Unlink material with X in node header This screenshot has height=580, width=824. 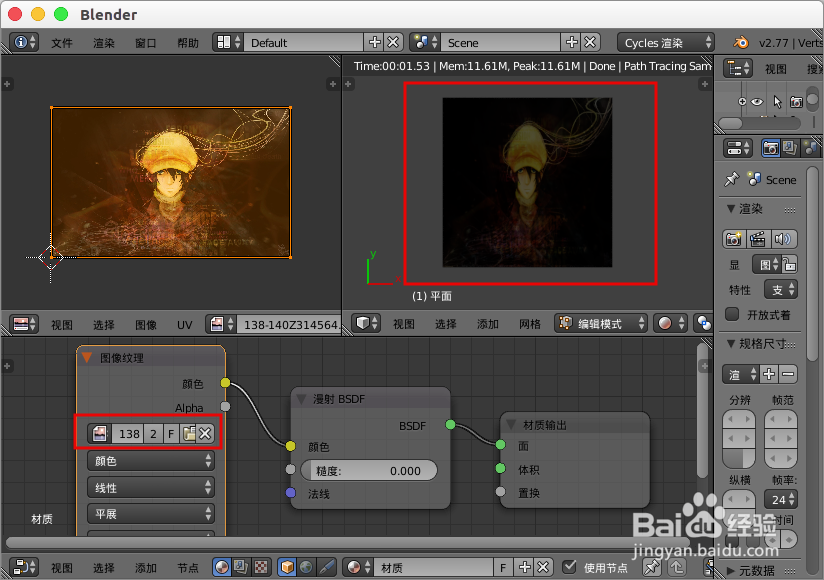[x=543, y=567]
